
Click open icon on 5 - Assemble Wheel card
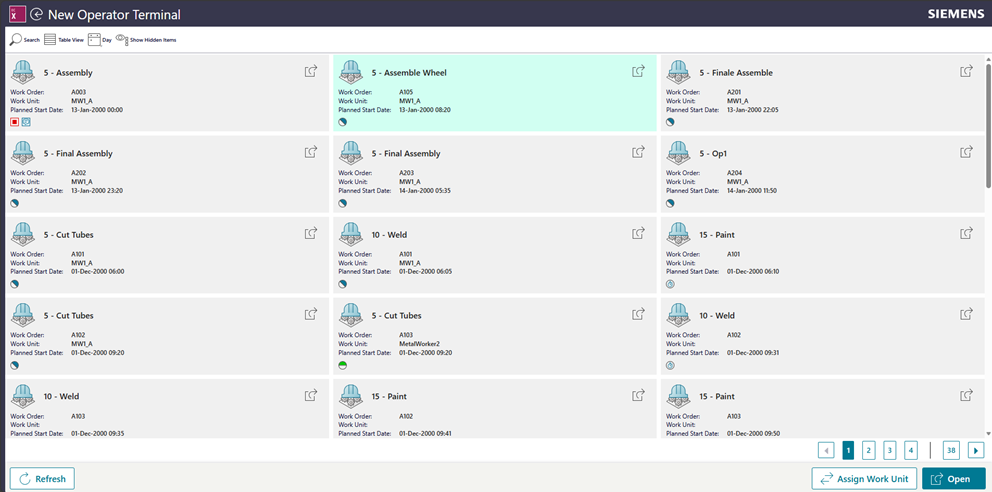(639, 71)
